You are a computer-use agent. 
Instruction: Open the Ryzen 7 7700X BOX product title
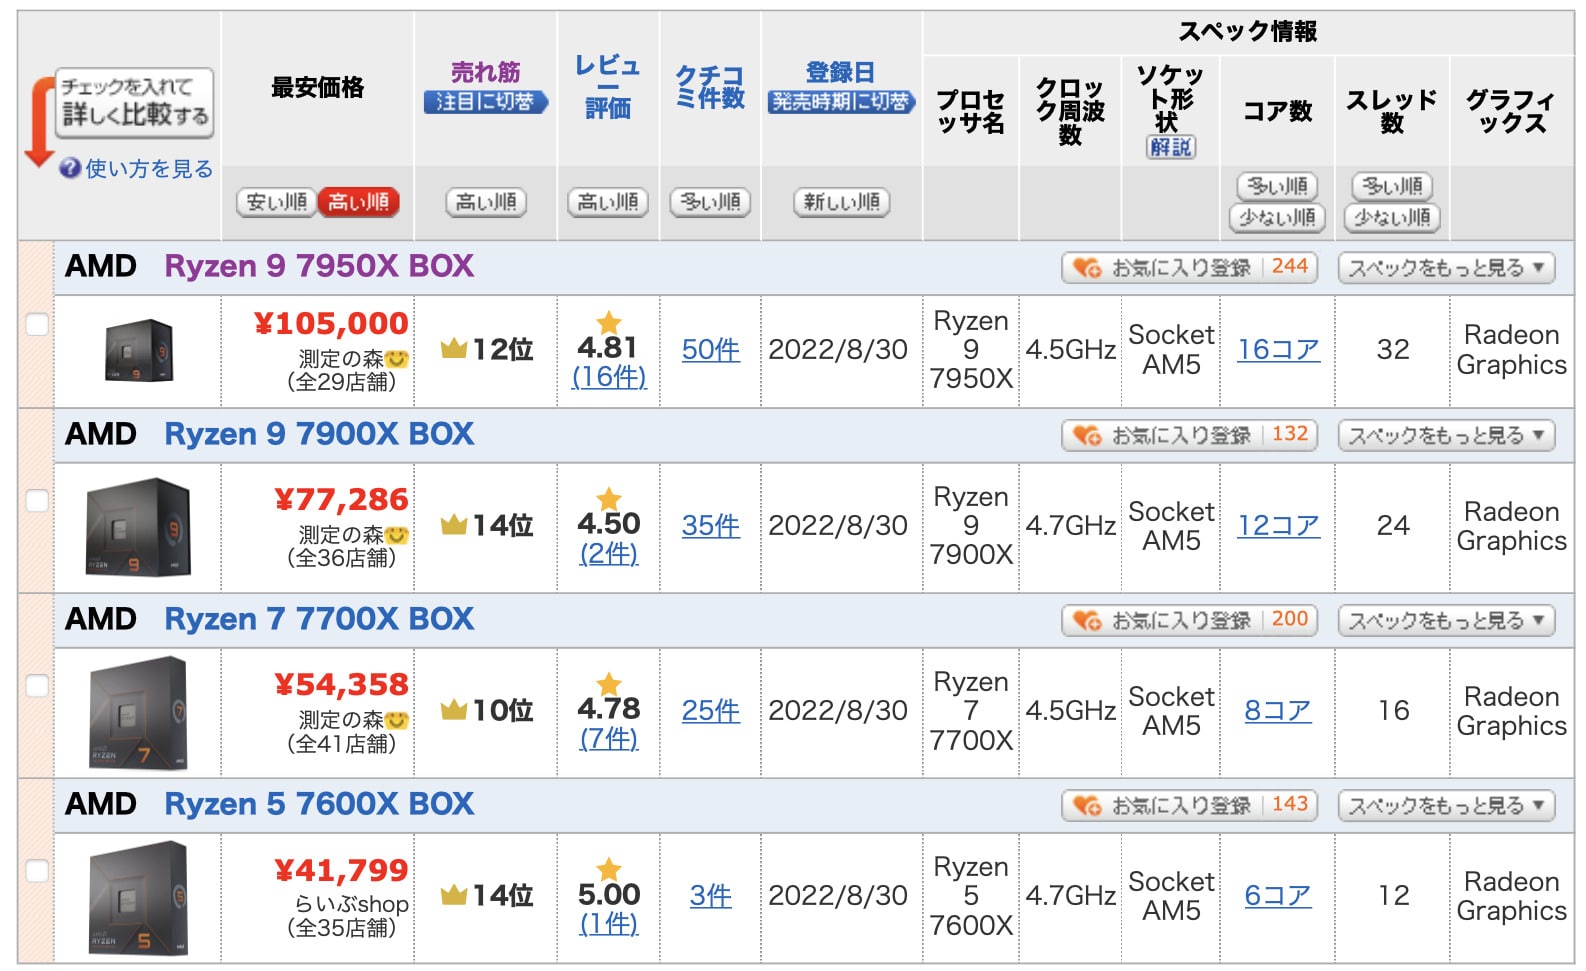pyautogui.click(x=319, y=619)
